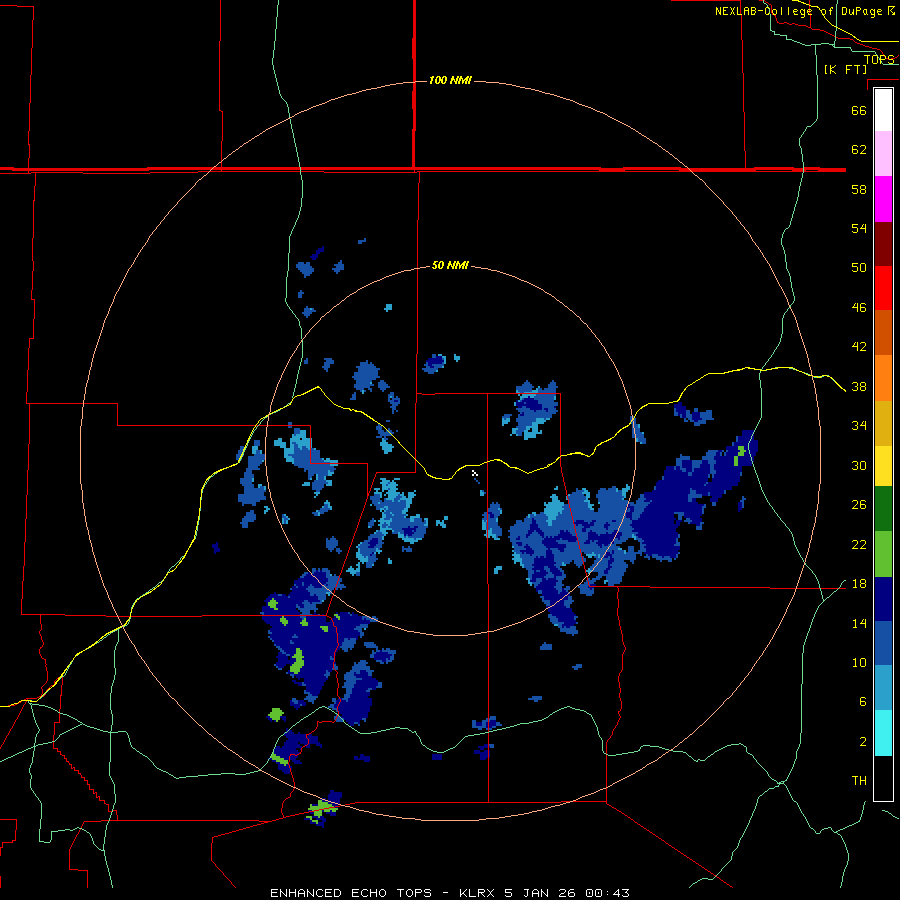
Task: Click the 10 value on the legend
Action: tap(859, 662)
